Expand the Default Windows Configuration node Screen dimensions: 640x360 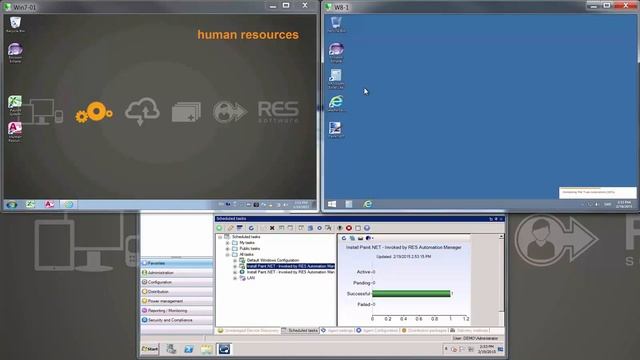[235, 260]
